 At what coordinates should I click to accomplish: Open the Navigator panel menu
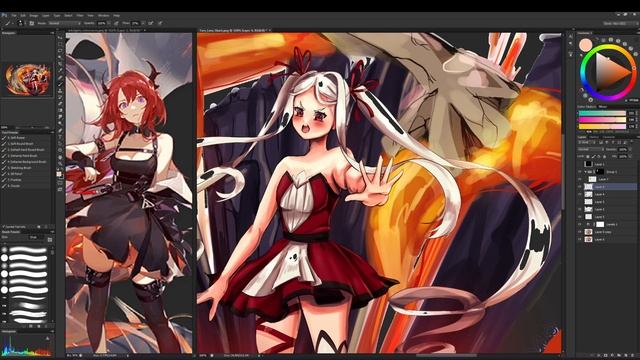point(52,33)
